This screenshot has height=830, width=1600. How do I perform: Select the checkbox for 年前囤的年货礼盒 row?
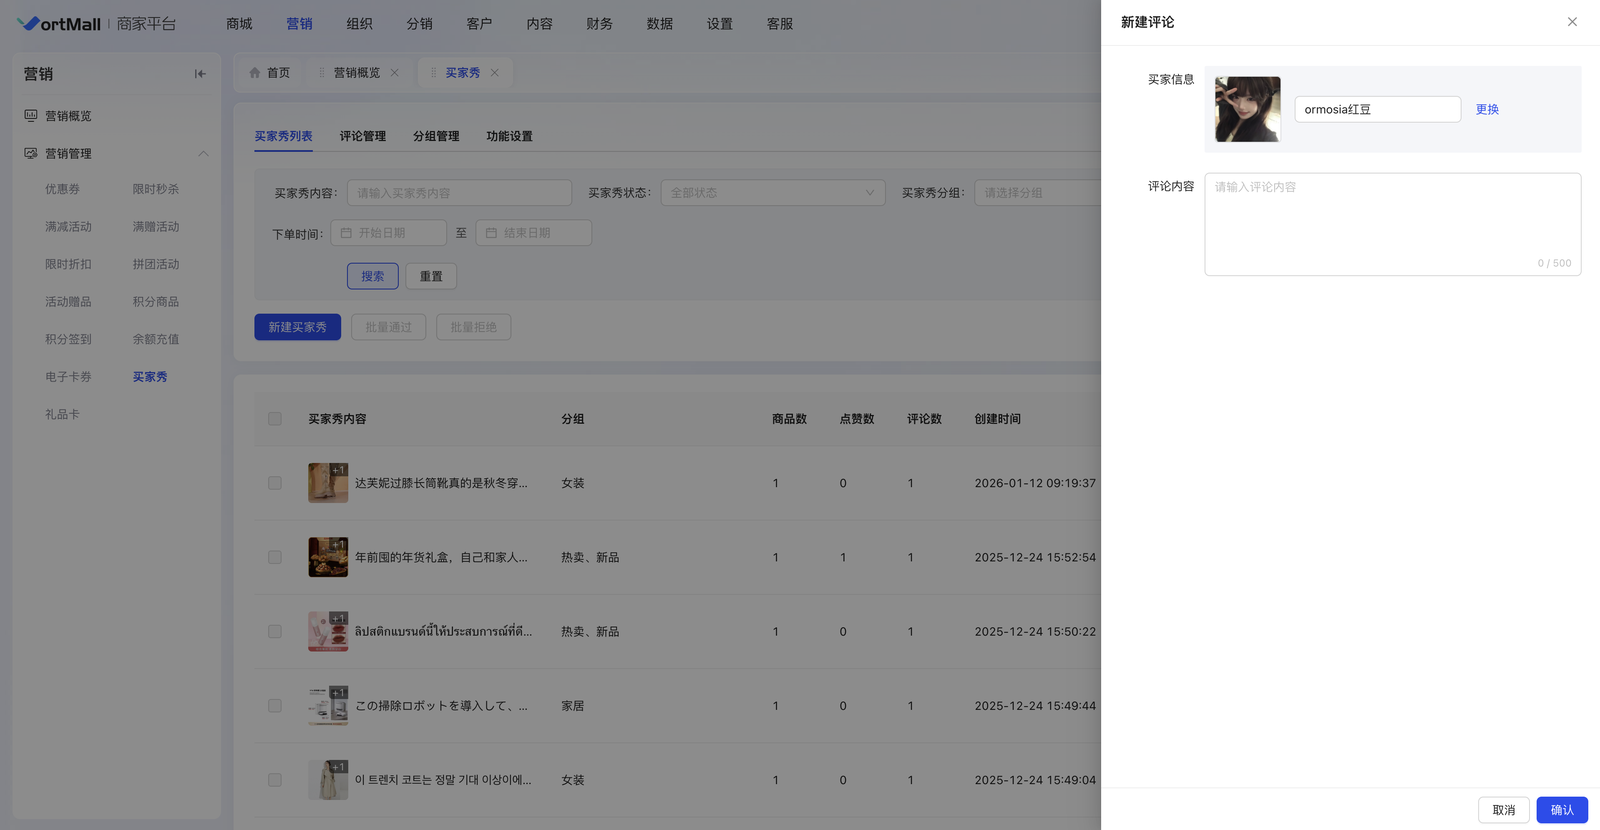click(x=275, y=557)
